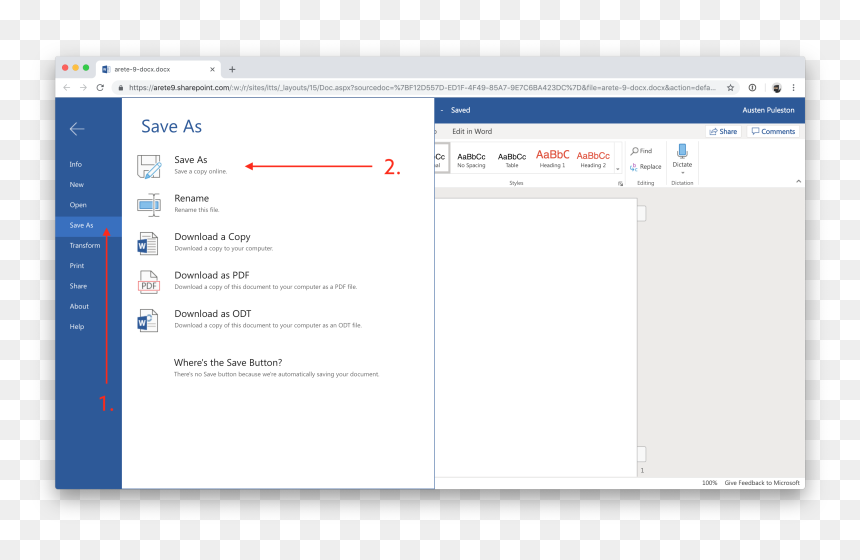This screenshot has height=560, width=860.
Task: Select Save As in the backstage sidebar
Action: click(88, 225)
